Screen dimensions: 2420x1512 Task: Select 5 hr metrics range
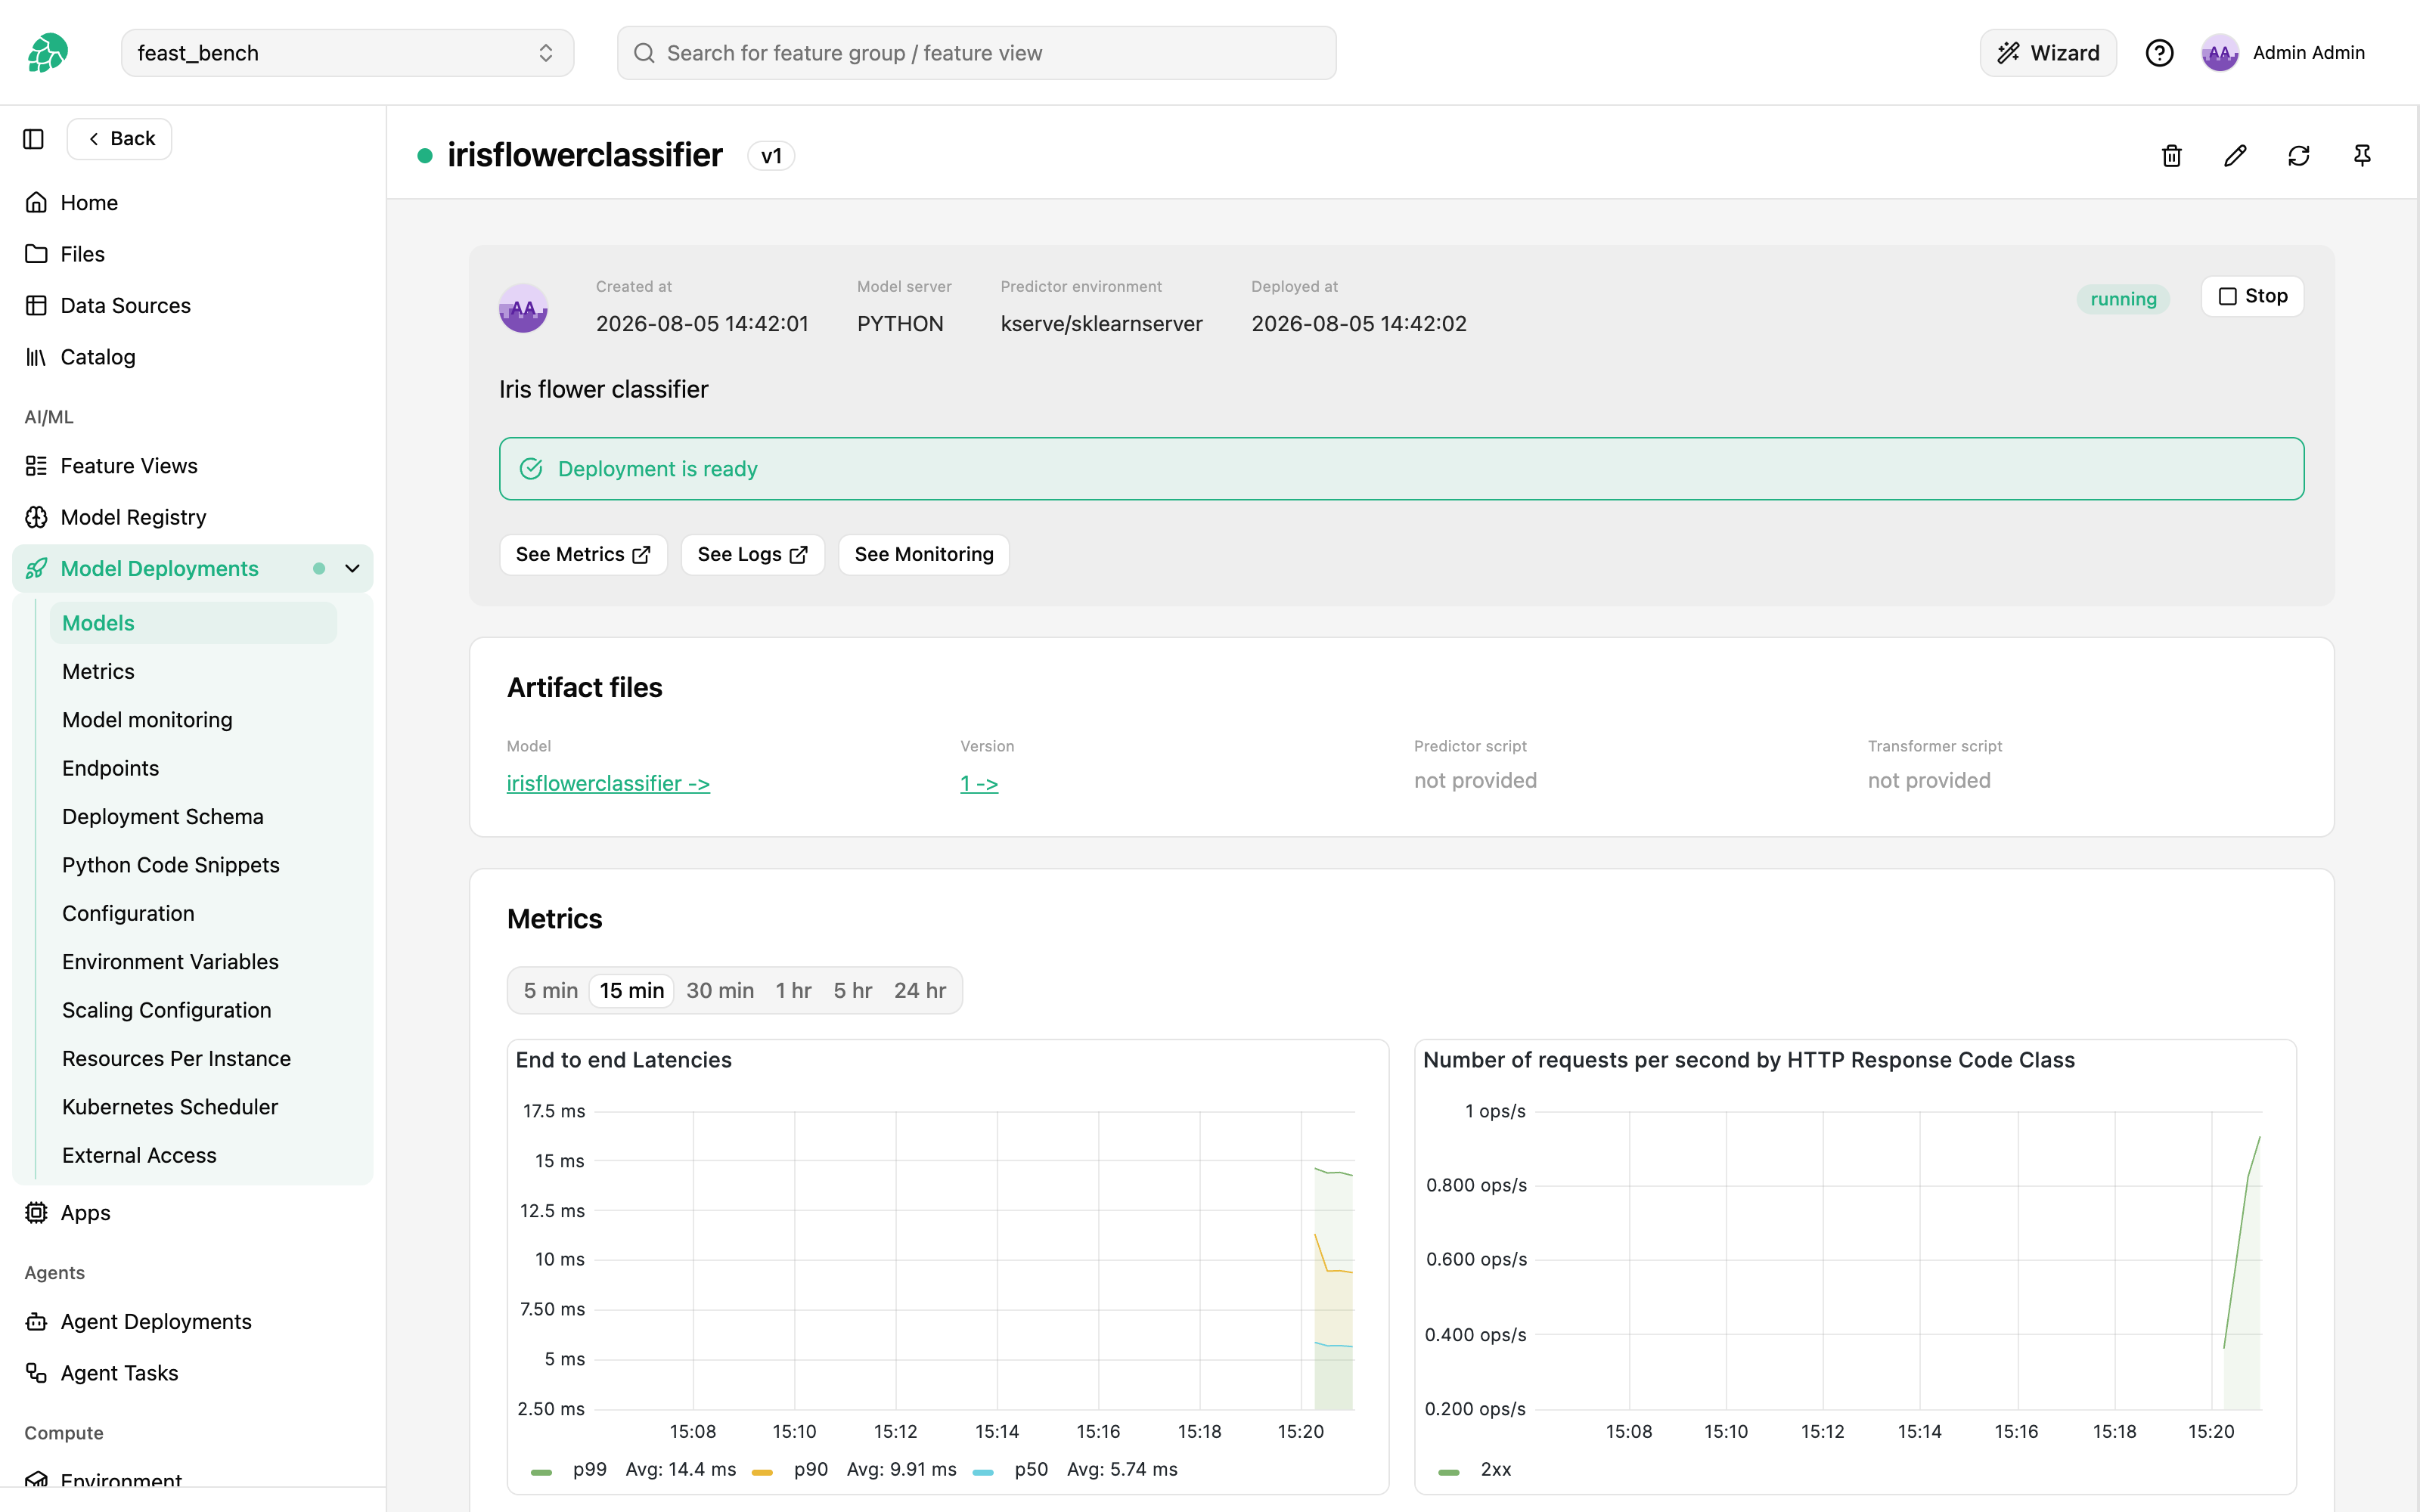853,990
